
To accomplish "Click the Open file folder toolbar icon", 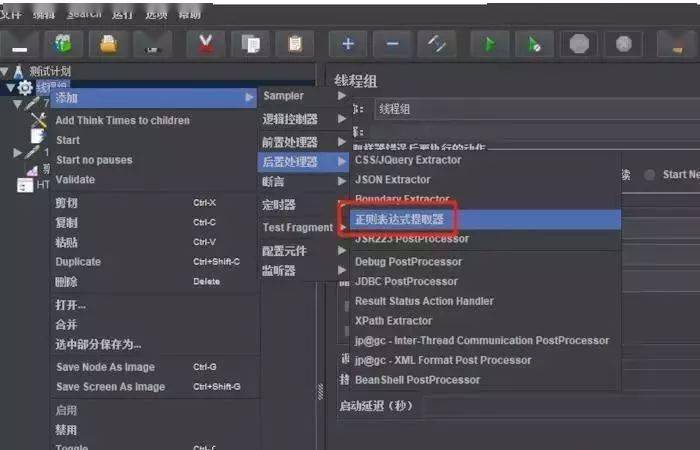I will [108, 44].
